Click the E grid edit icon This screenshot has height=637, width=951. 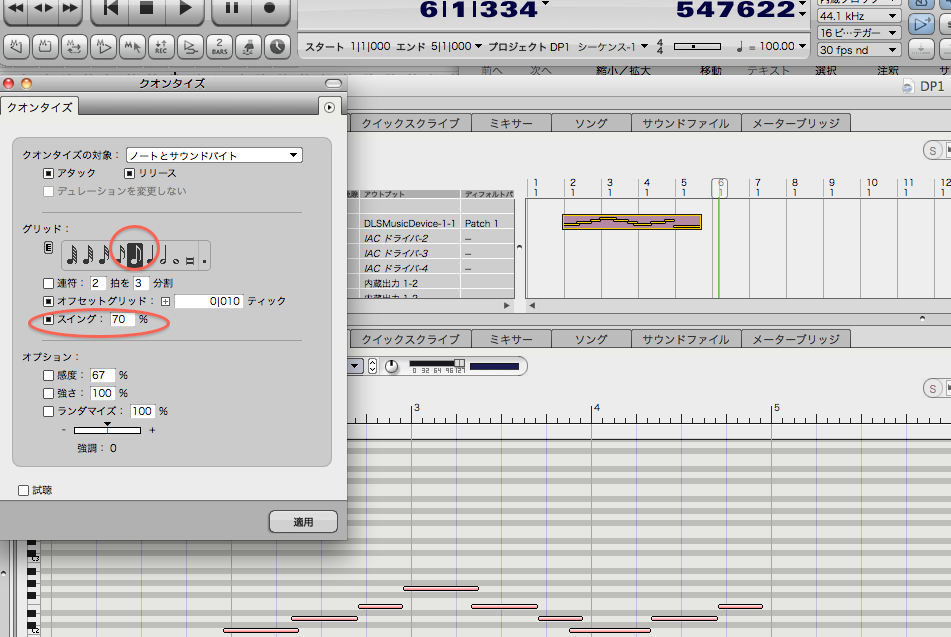pos(49,247)
